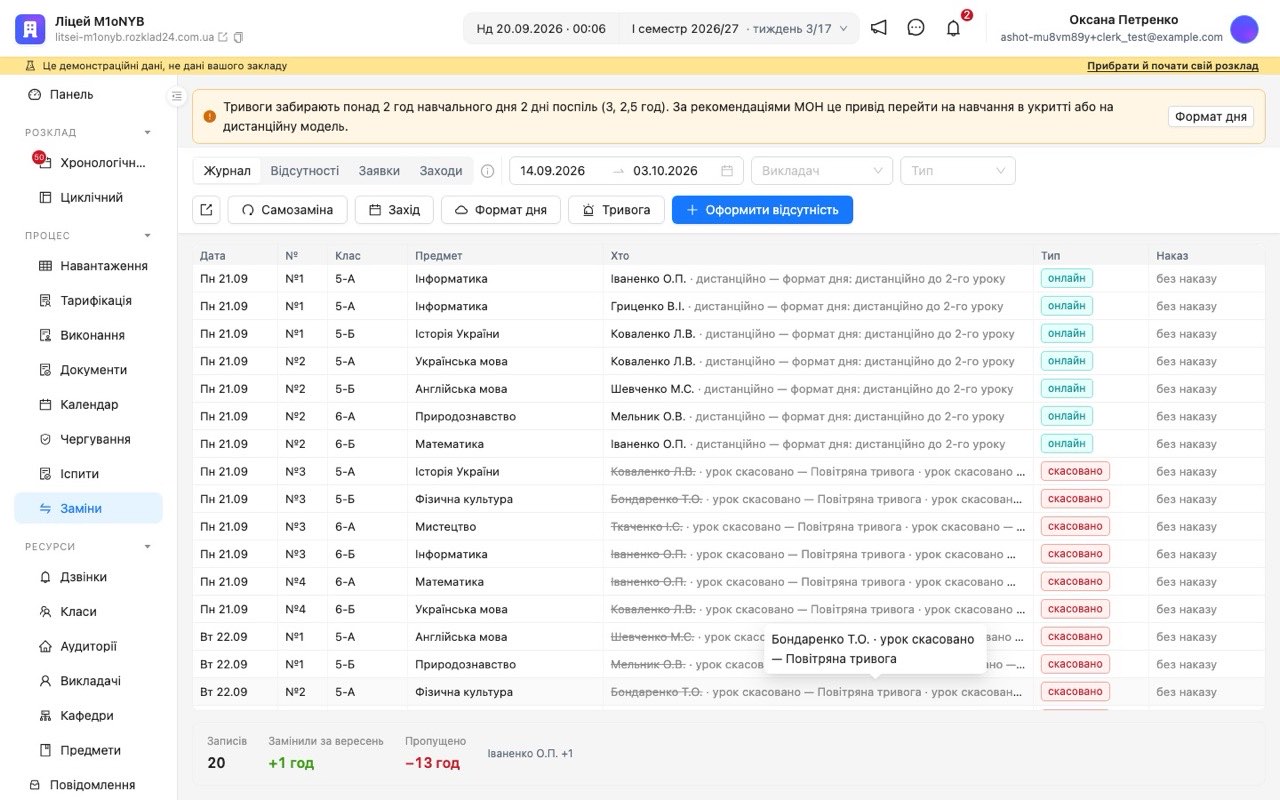Collapse the РЕСУРСИ sidebar section

click(148, 546)
